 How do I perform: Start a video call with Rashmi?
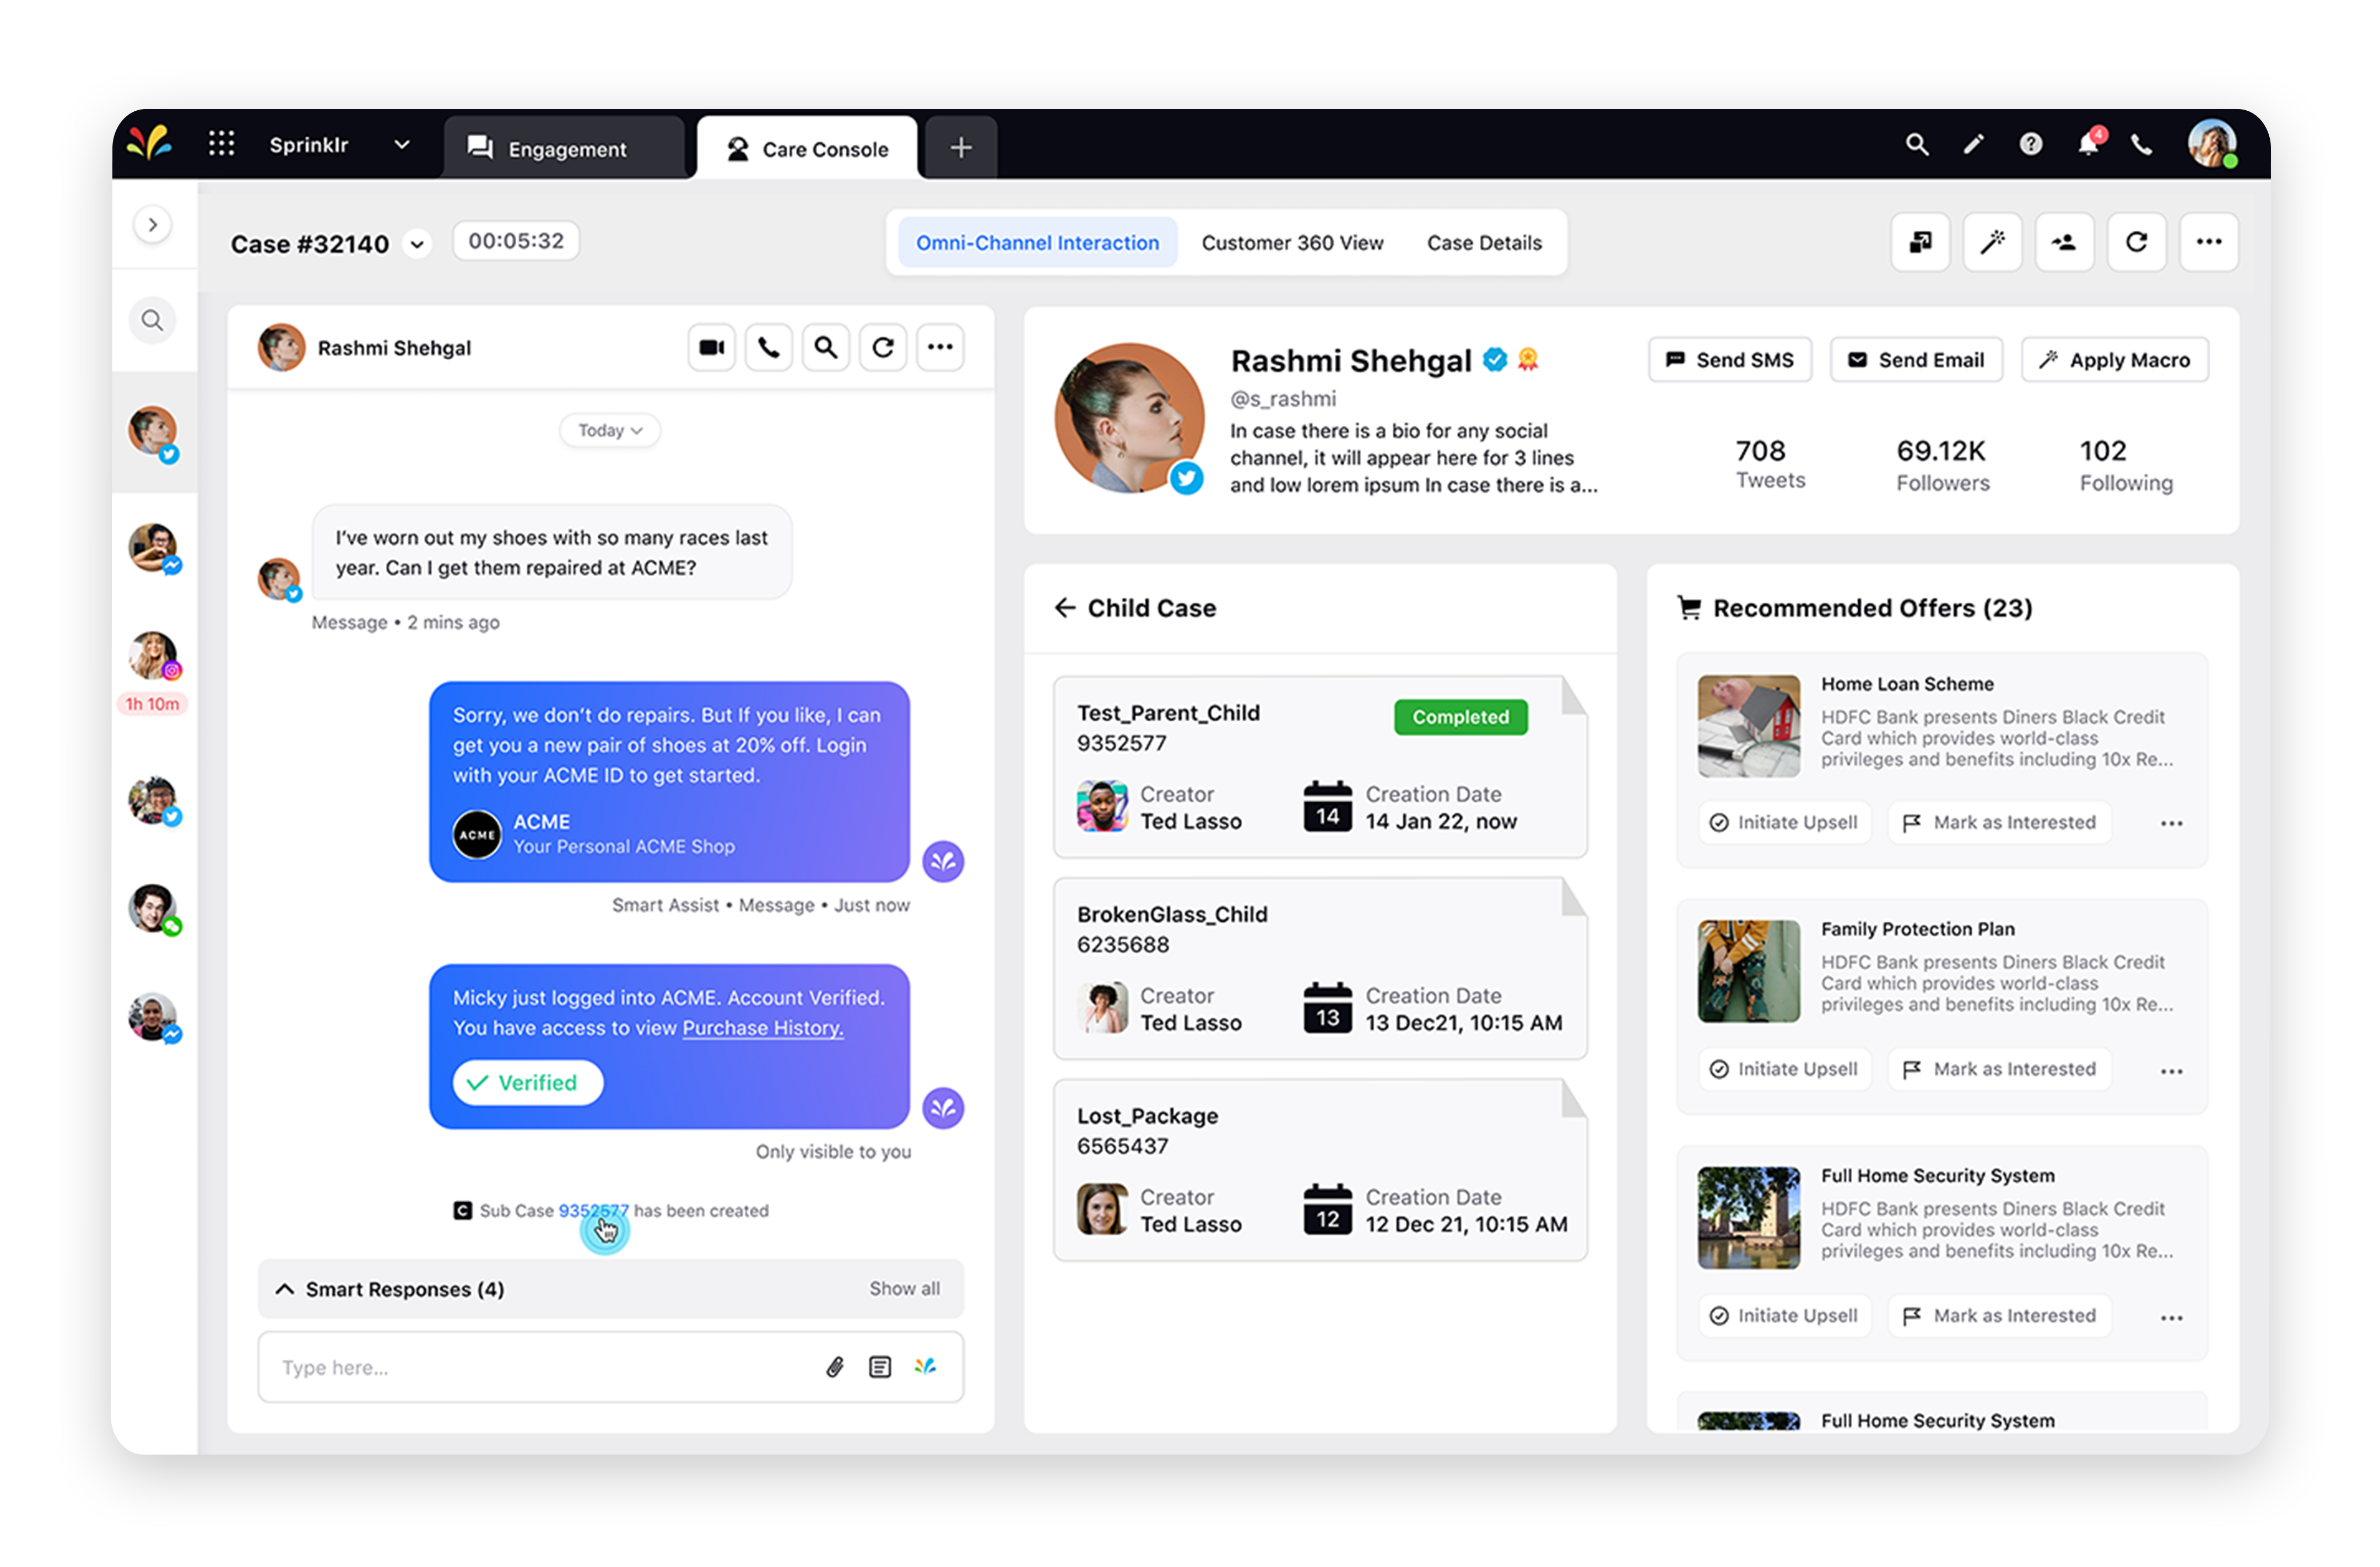pos(711,347)
